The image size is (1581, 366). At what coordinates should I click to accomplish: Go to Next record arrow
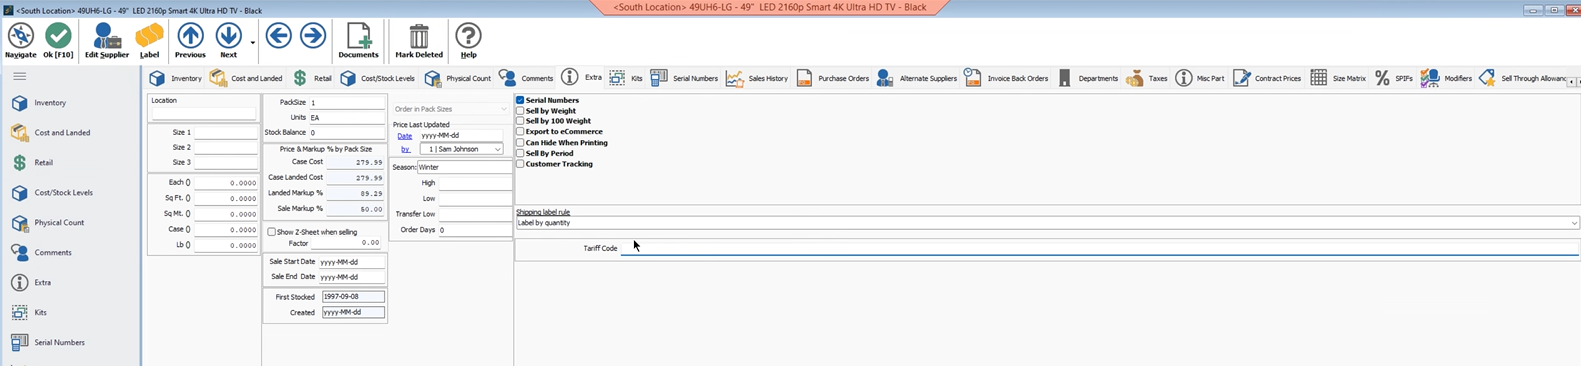click(228, 40)
